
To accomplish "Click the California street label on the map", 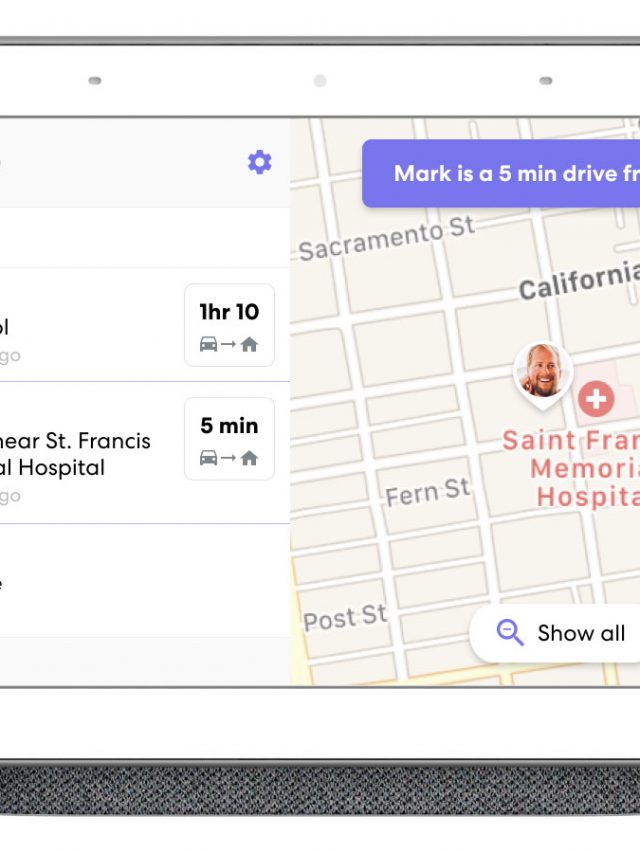I will pyautogui.click(x=579, y=281).
